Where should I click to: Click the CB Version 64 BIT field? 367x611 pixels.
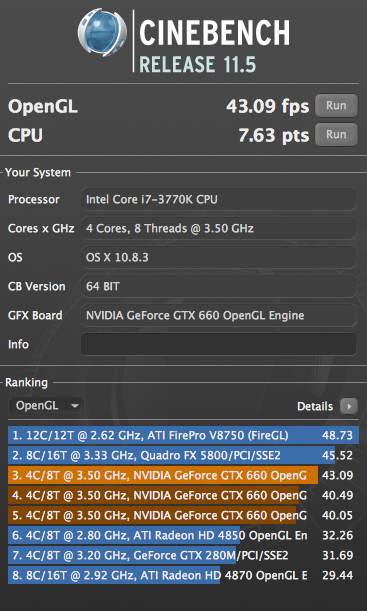click(x=219, y=286)
